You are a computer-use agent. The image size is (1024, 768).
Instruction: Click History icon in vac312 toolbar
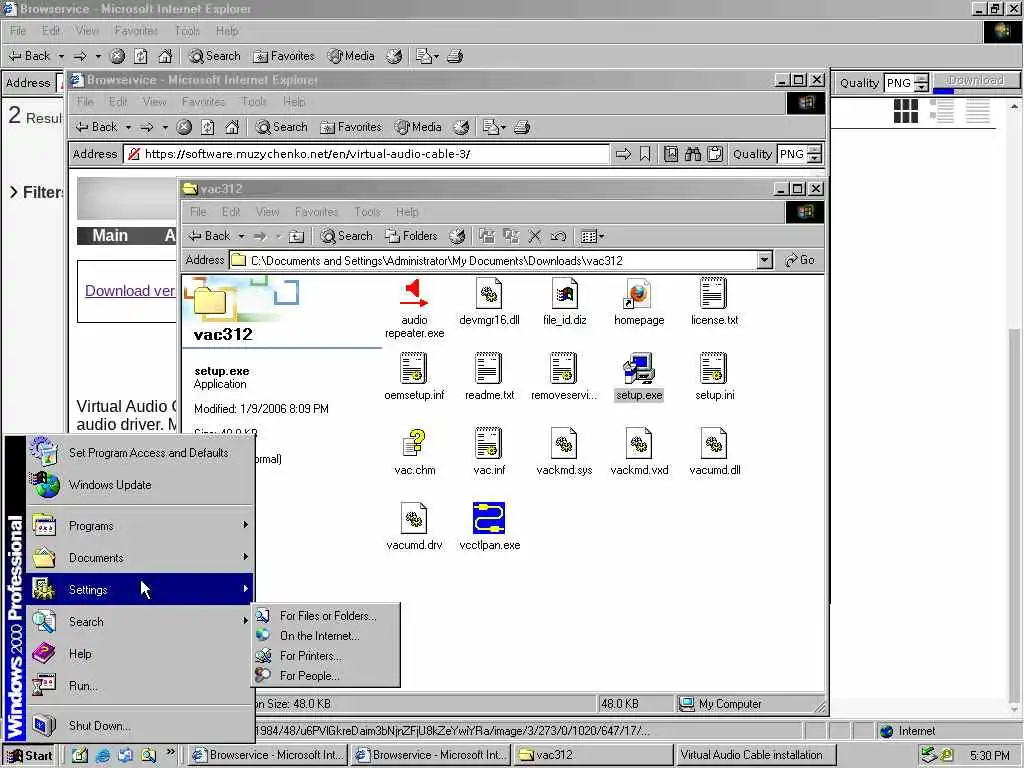click(x=458, y=236)
